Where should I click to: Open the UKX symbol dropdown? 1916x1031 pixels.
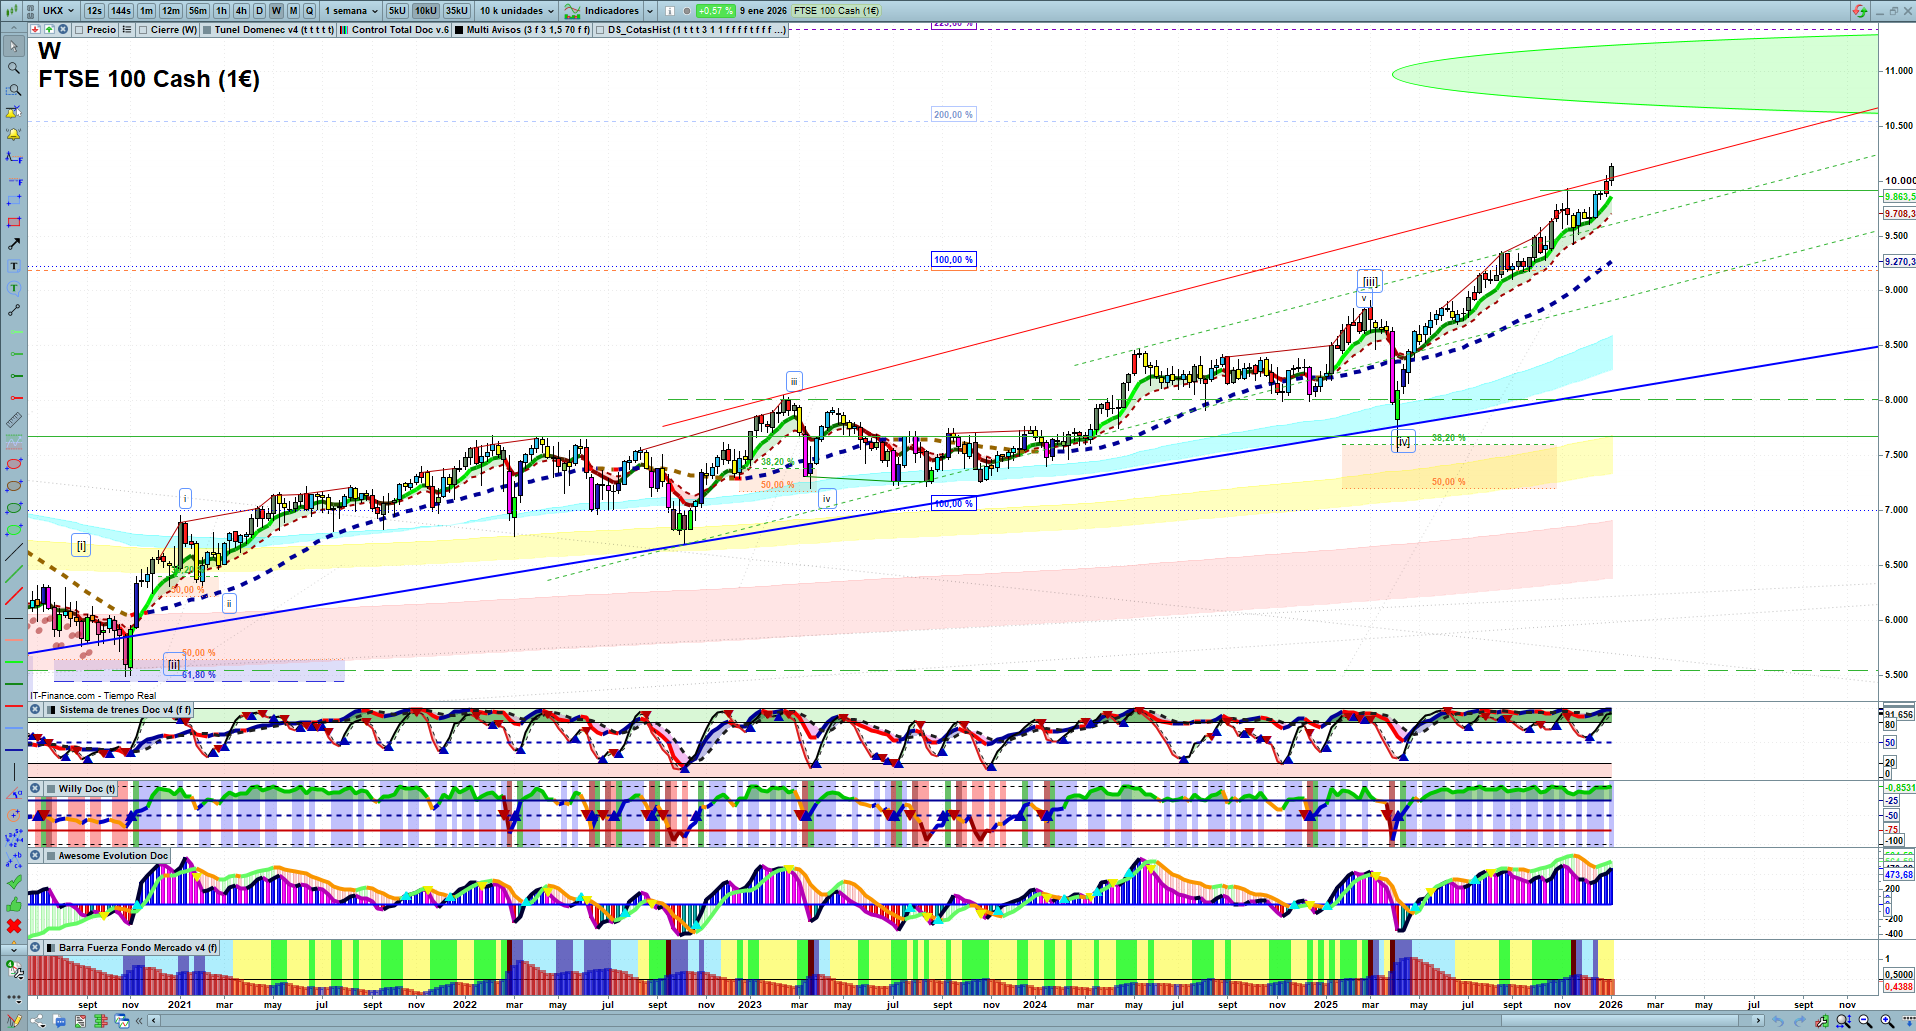(x=58, y=11)
